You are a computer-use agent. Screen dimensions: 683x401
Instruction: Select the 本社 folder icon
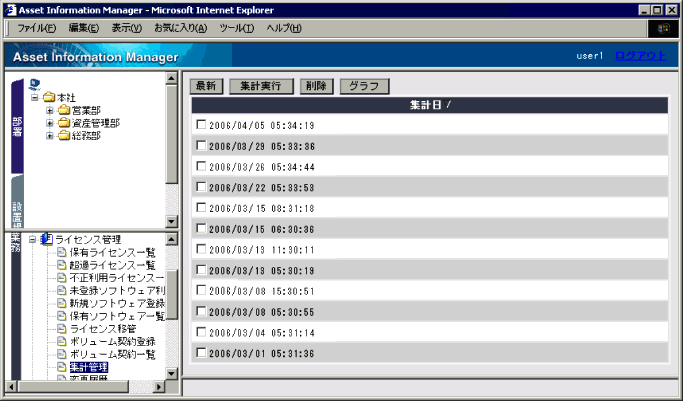[49, 97]
